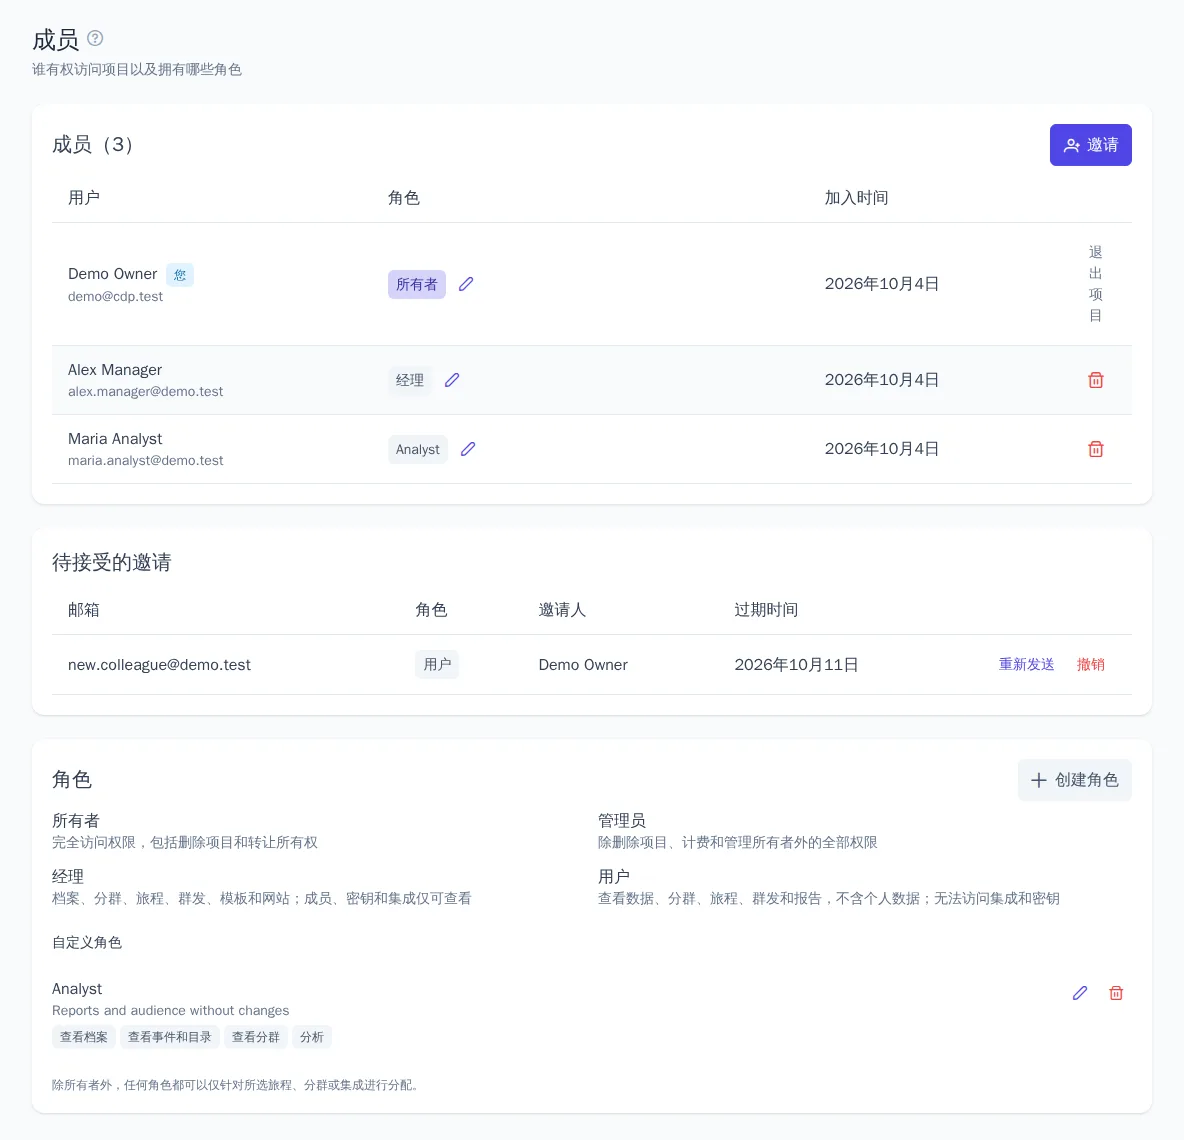Screen dimensions: 1184x1140
Task: Click the 用户 badge in pending invitation
Action: [436, 664]
